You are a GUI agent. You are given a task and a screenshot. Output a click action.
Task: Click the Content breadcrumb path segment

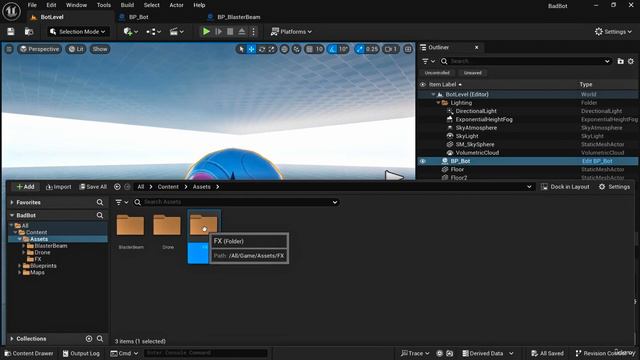point(168,187)
